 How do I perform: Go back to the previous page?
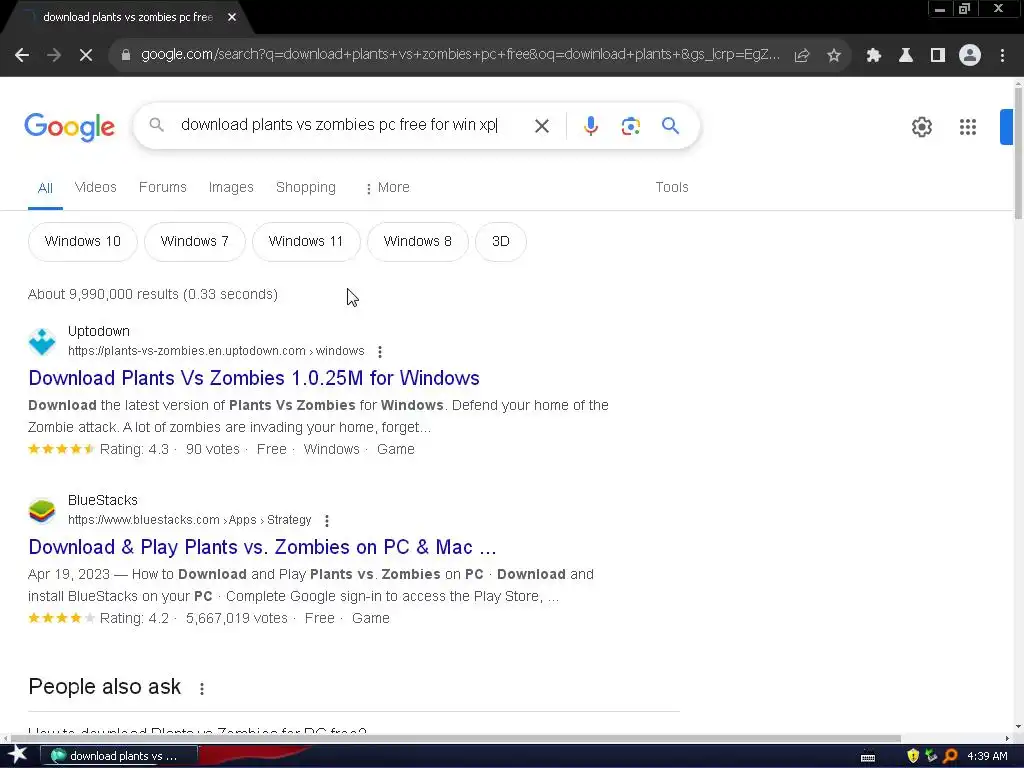click(22, 55)
